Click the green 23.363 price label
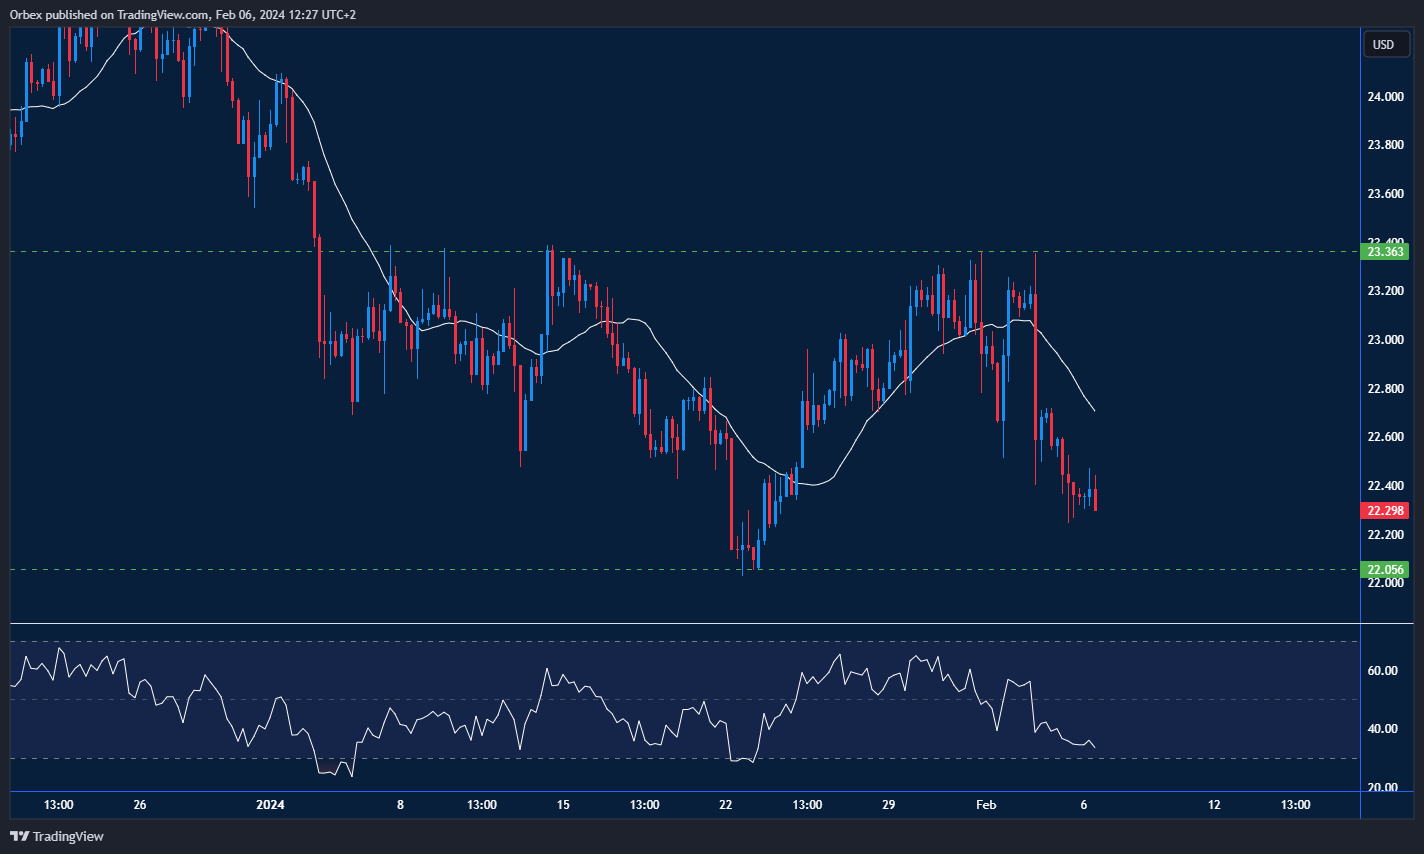The width and height of the screenshot is (1424, 854). coord(1385,252)
